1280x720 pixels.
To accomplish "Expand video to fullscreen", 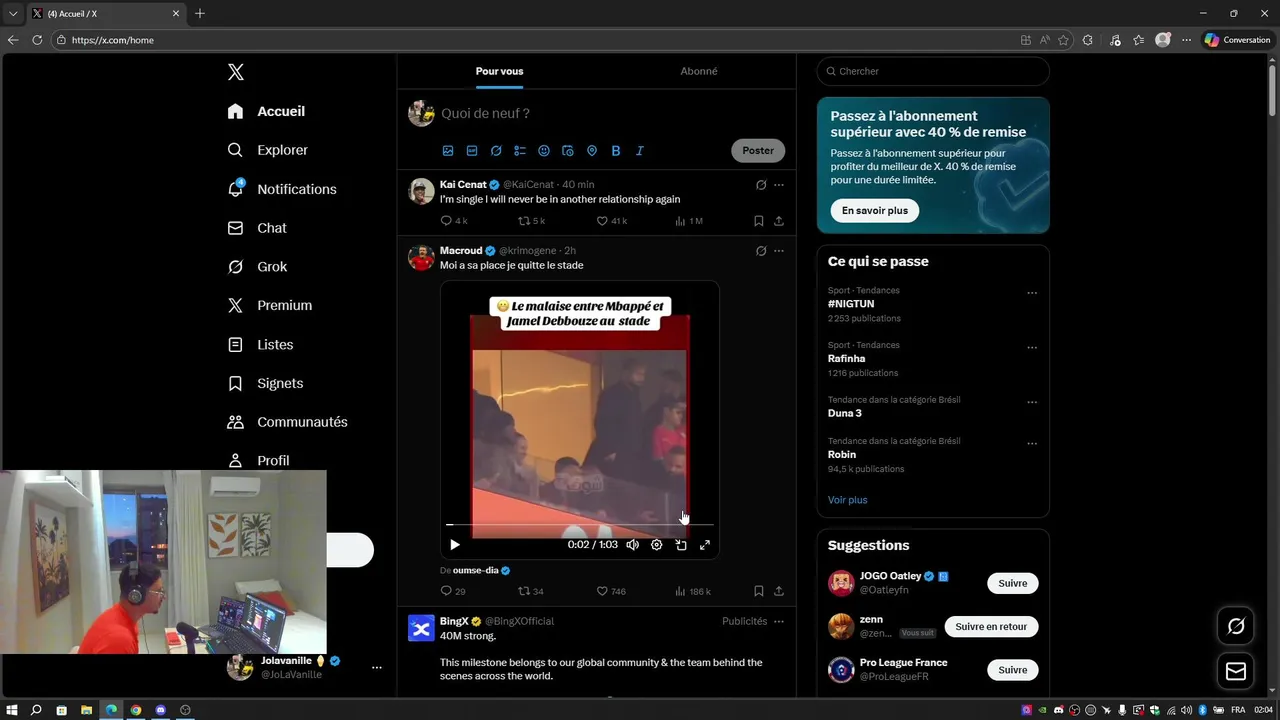I will pyautogui.click(x=705, y=545).
